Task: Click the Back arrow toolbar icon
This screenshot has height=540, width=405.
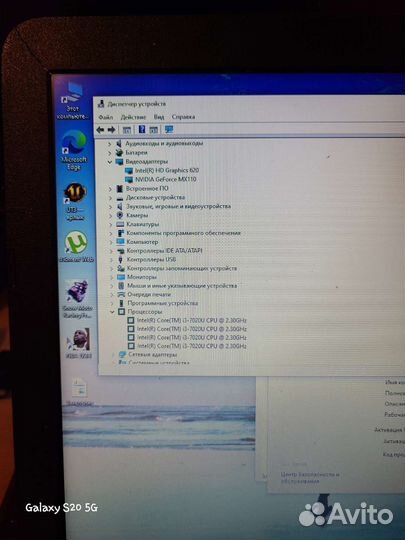Action: click(100, 130)
